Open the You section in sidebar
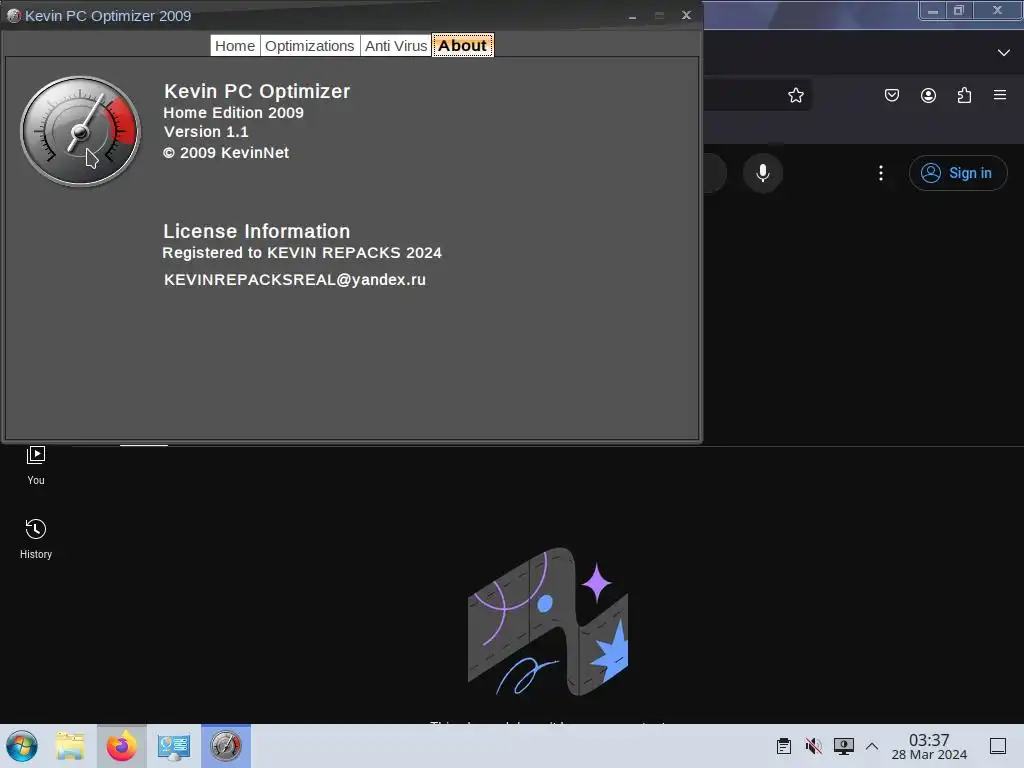Image resolution: width=1024 pixels, height=768 pixels. tap(36, 465)
